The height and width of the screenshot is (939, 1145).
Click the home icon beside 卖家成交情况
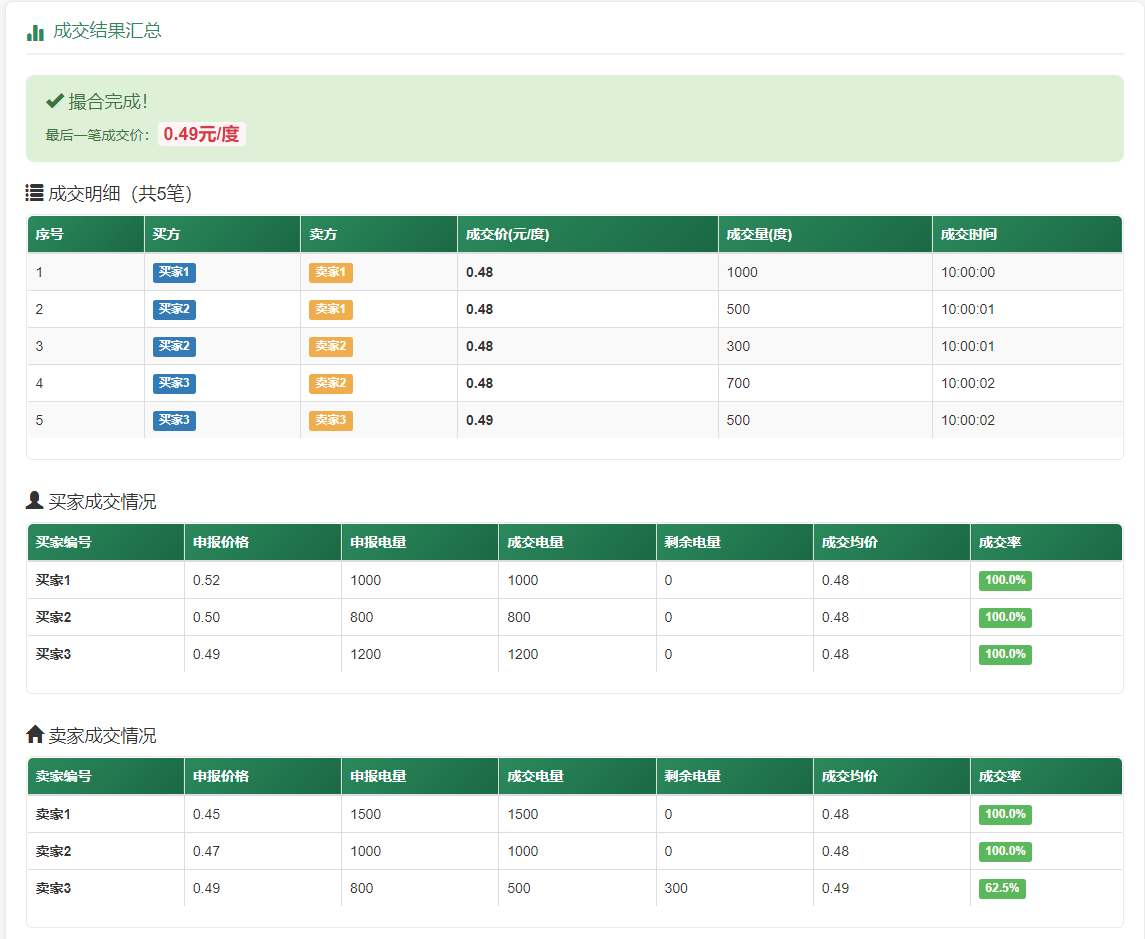click(x=35, y=735)
